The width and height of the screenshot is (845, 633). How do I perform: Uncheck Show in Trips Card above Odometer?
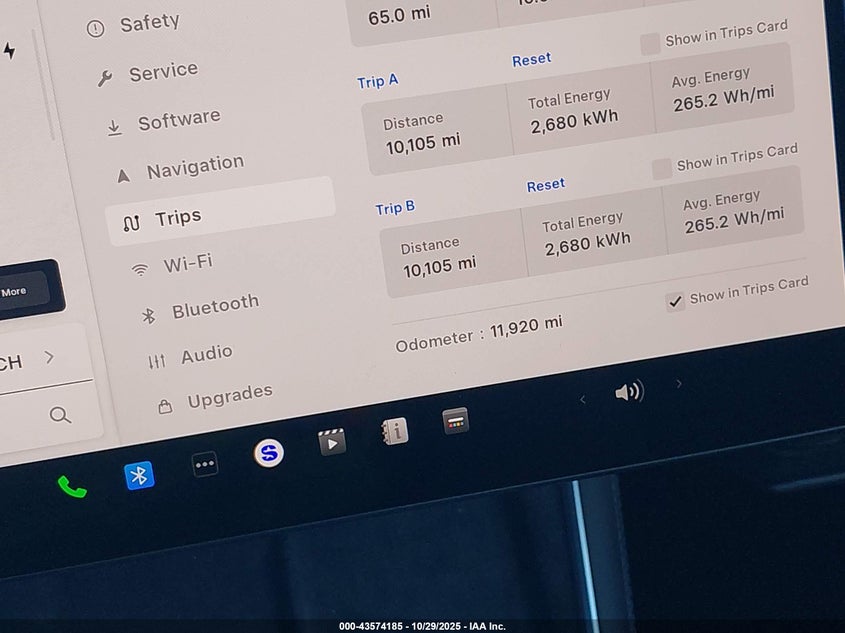click(676, 301)
